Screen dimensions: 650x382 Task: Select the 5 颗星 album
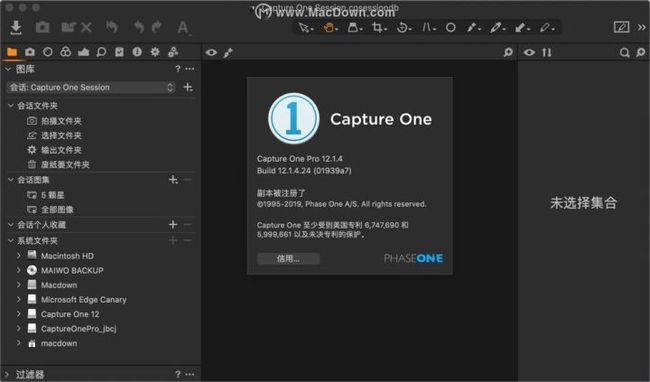point(52,195)
